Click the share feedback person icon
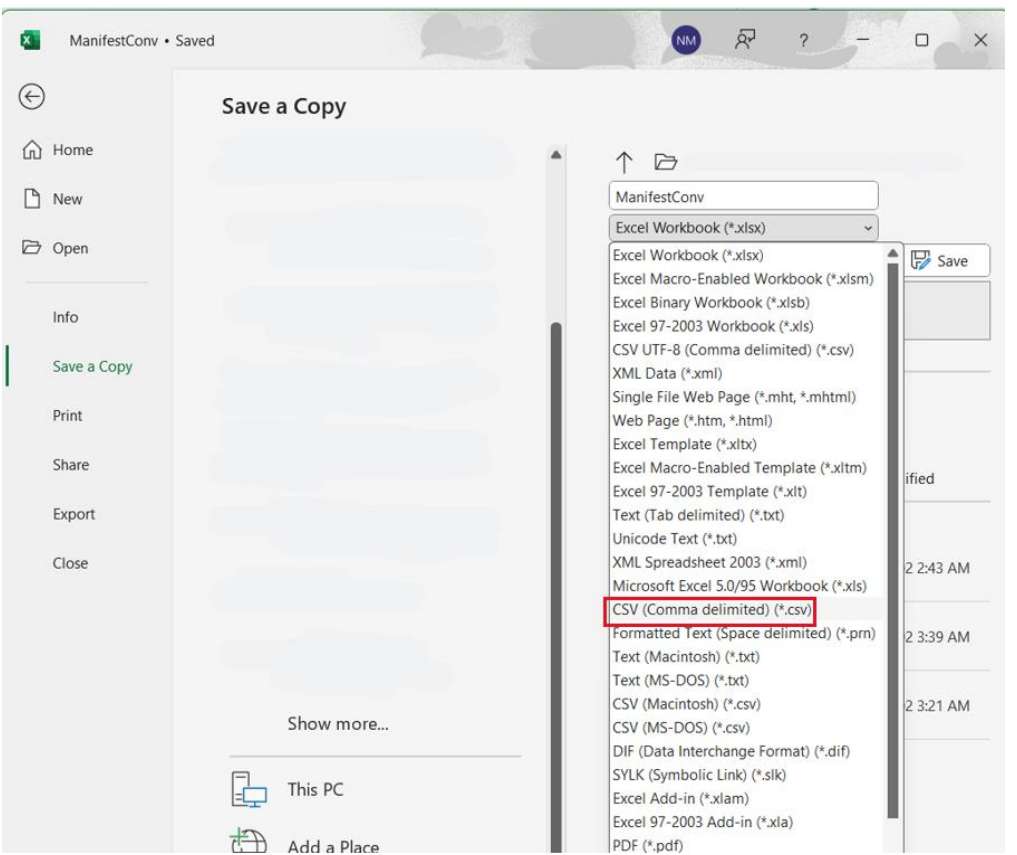 (745, 40)
